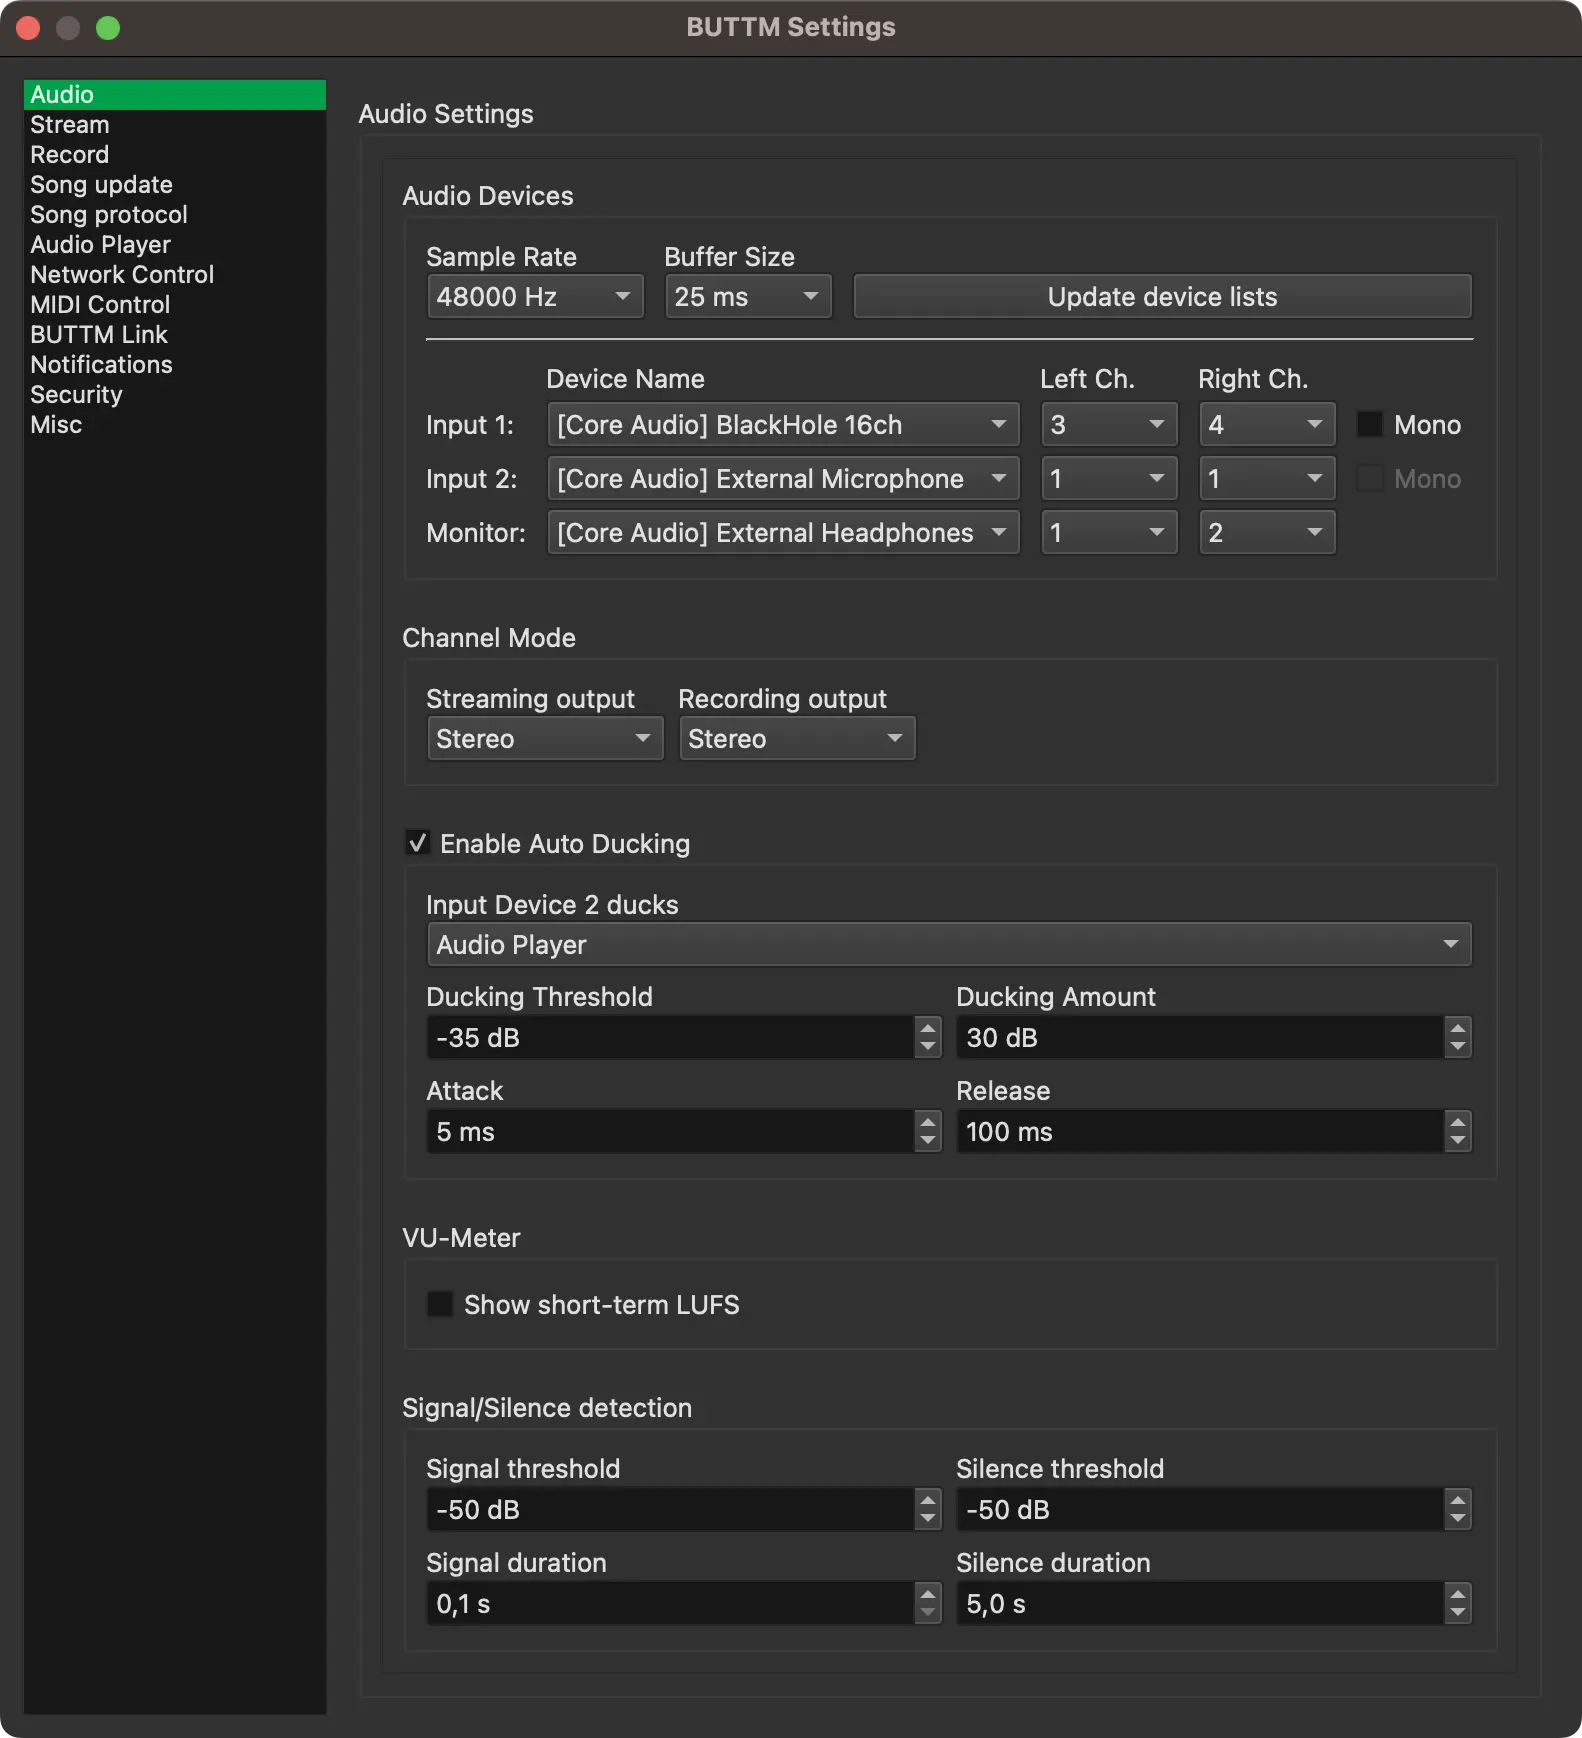Open MIDI Control settings

[x=174, y=304]
